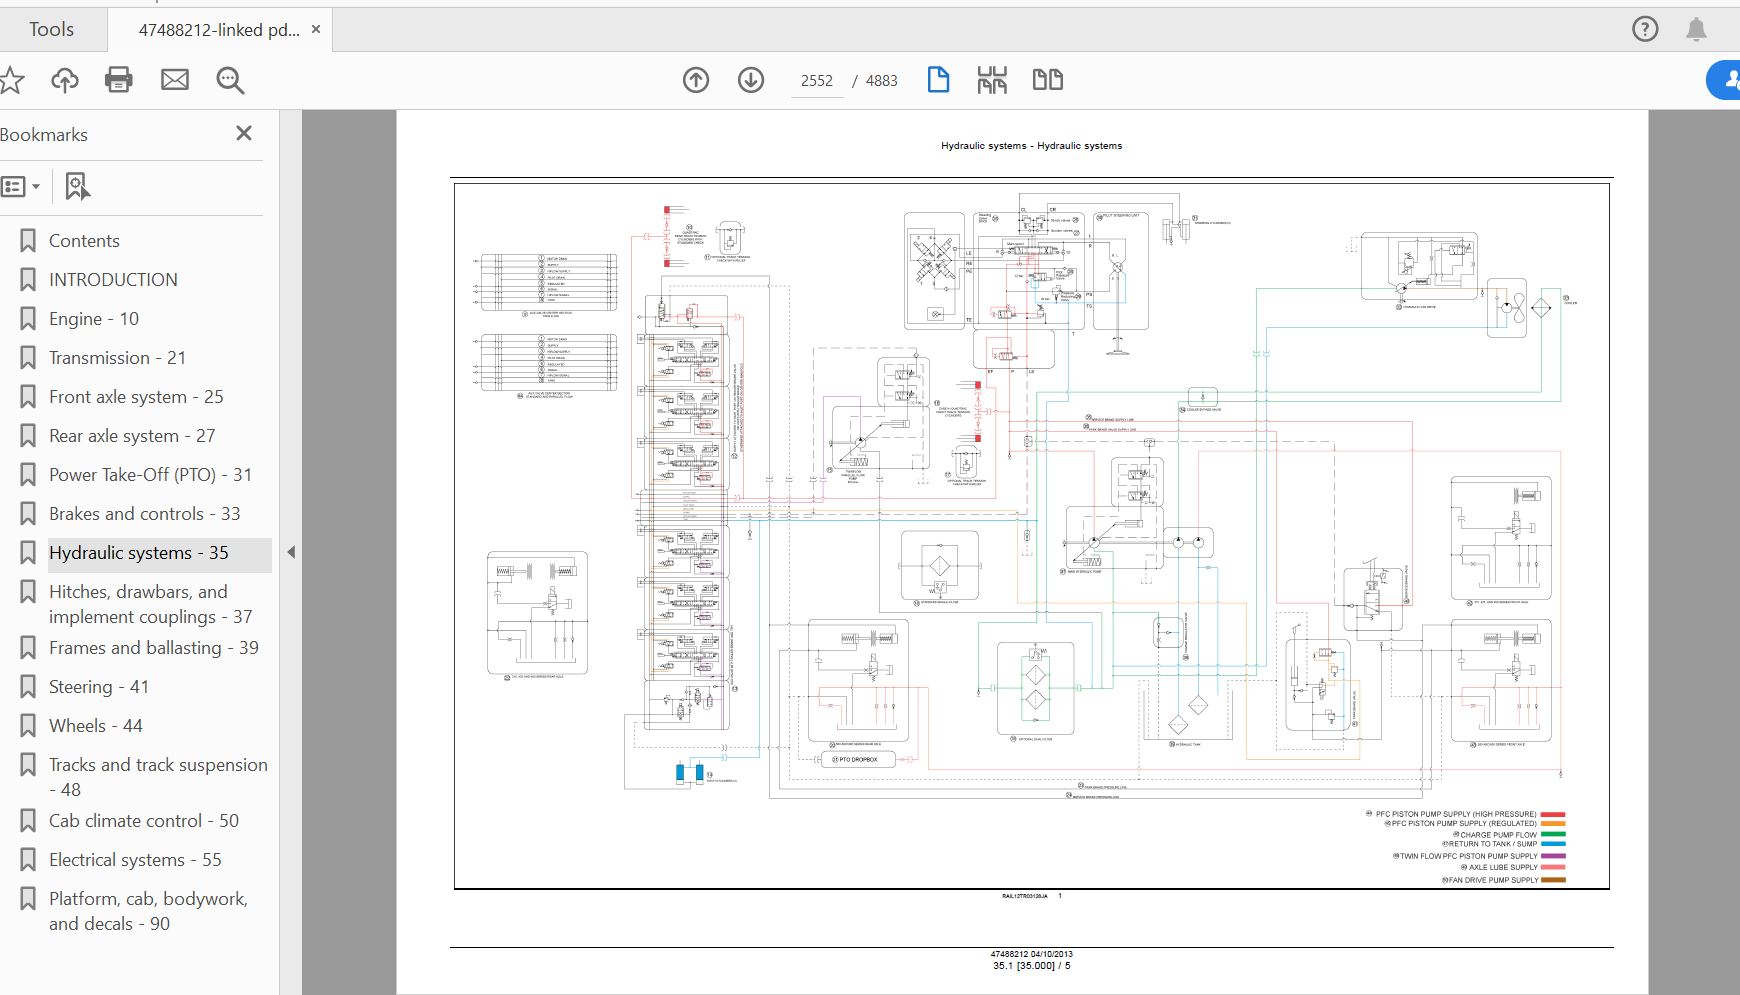This screenshot has width=1740, height=995.
Task: Select the single page view icon
Action: click(x=938, y=80)
